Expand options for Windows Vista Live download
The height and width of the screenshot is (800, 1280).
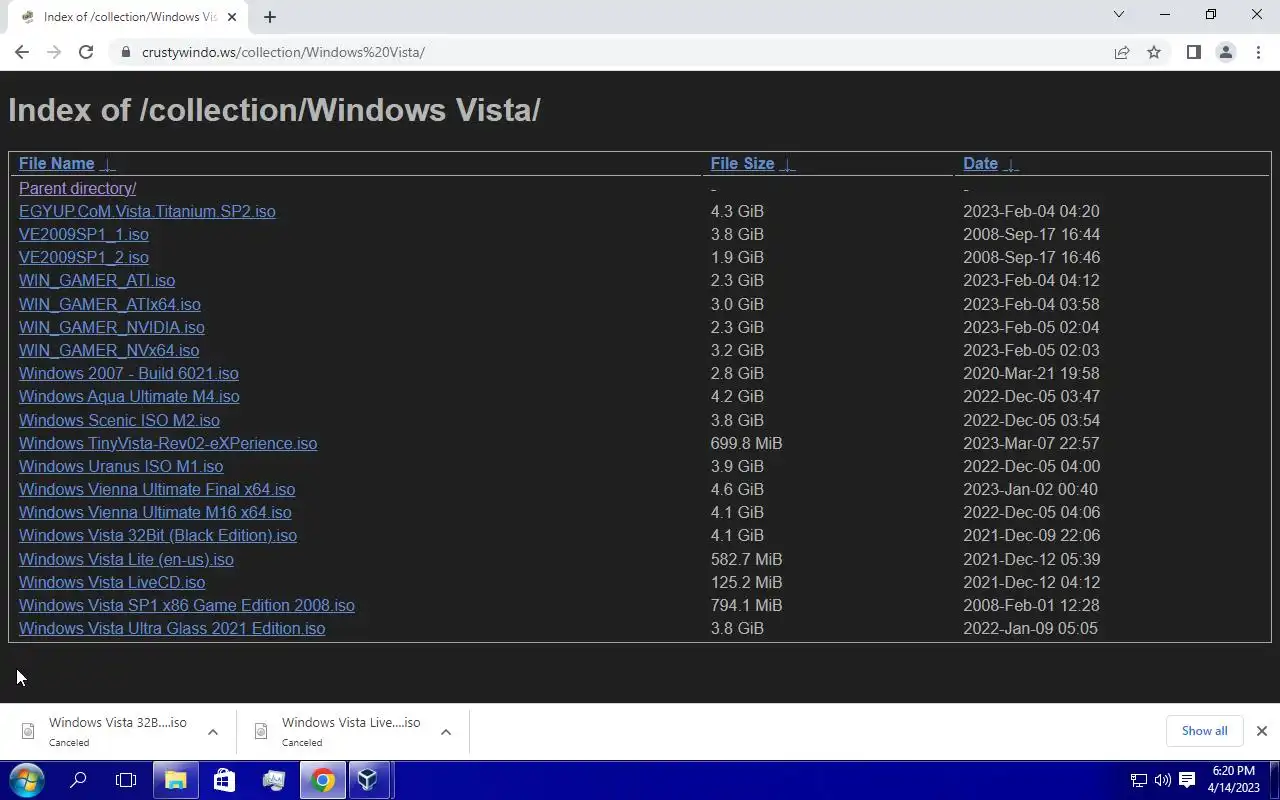click(446, 732)
